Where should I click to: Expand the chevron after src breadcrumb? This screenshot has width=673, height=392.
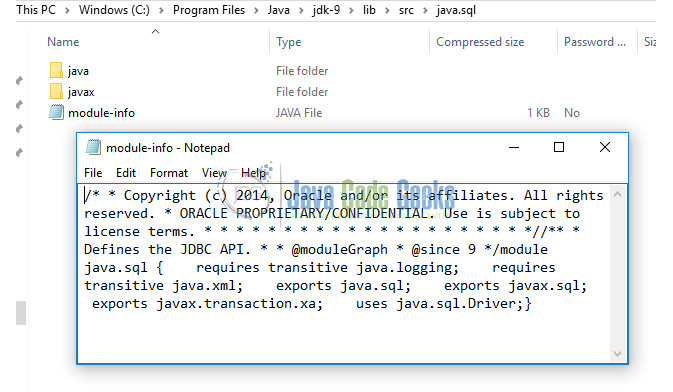click(425, 10)
